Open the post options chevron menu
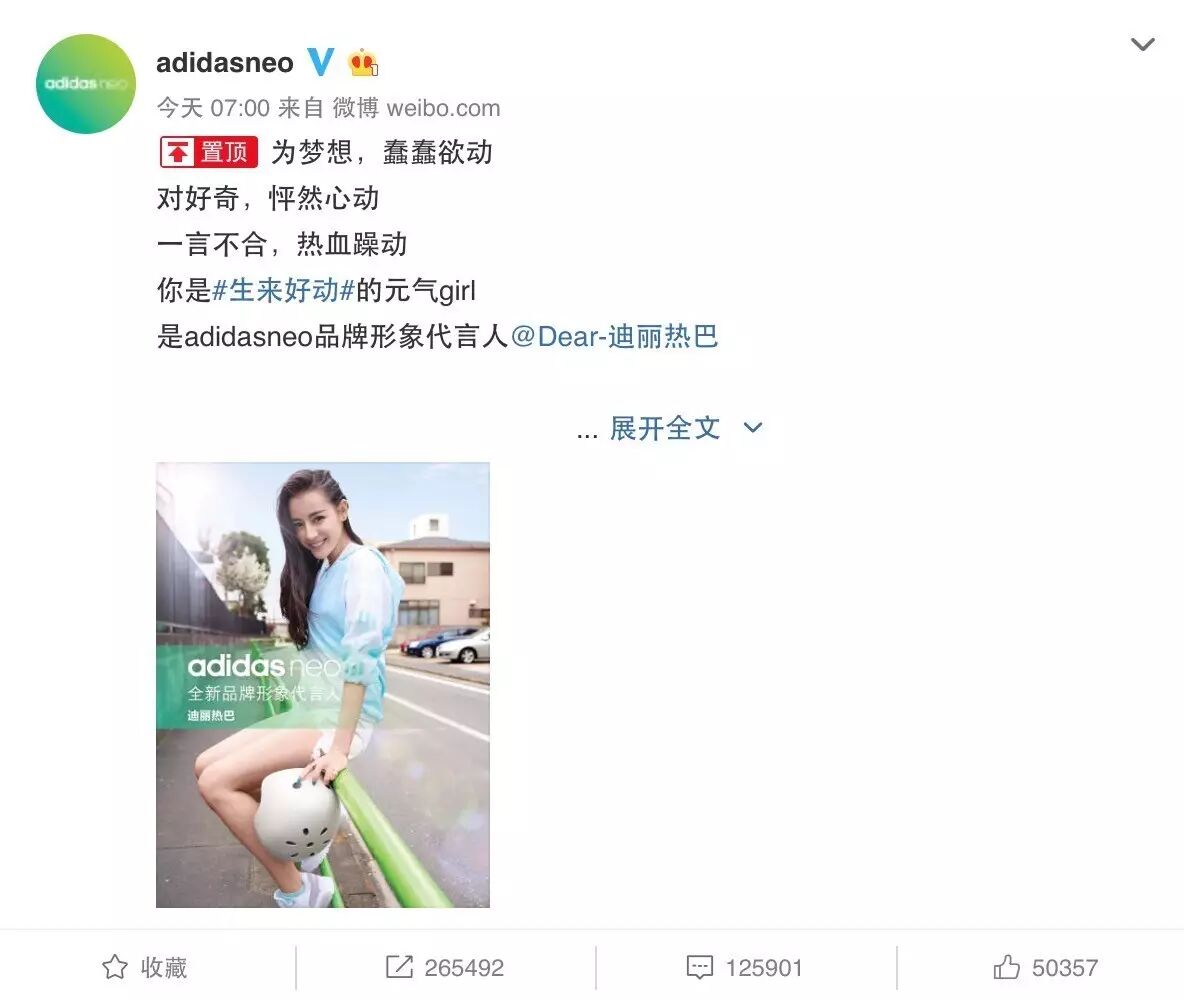Image resolution: width=1184 pixels, height=1000 pixels. click(1142, 45)
